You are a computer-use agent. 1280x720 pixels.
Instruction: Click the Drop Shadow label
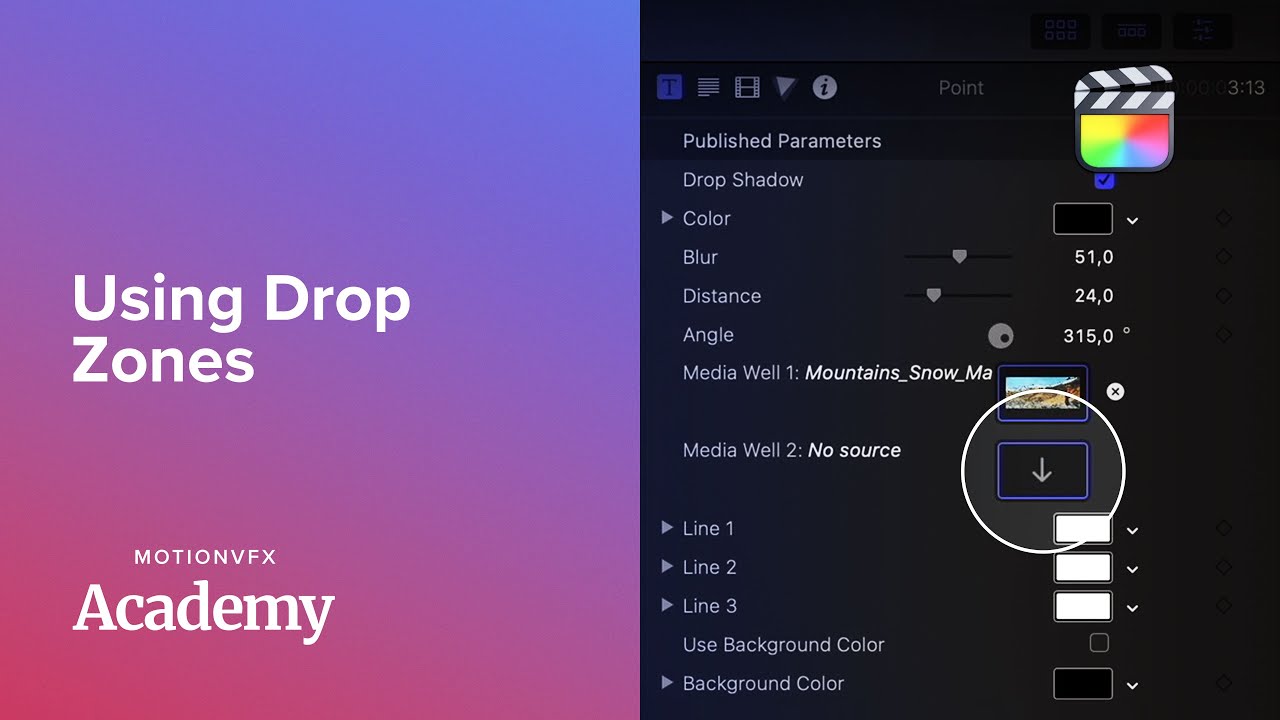tap(743, 180)
